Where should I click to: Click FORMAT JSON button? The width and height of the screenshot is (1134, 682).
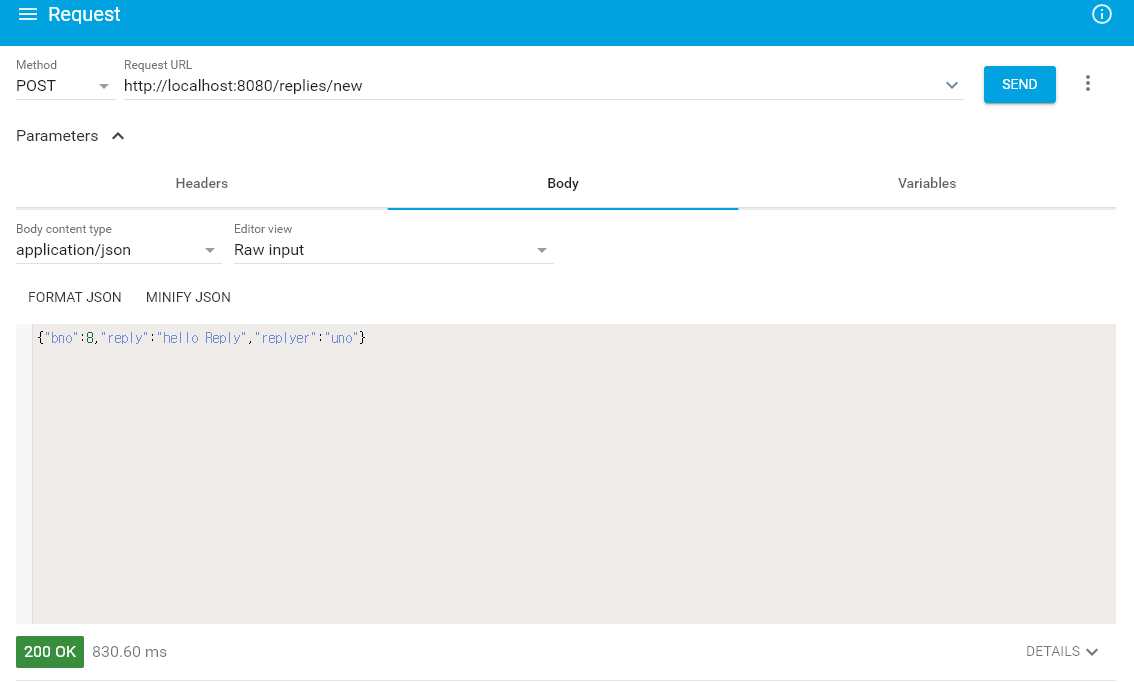click(74, 297)
